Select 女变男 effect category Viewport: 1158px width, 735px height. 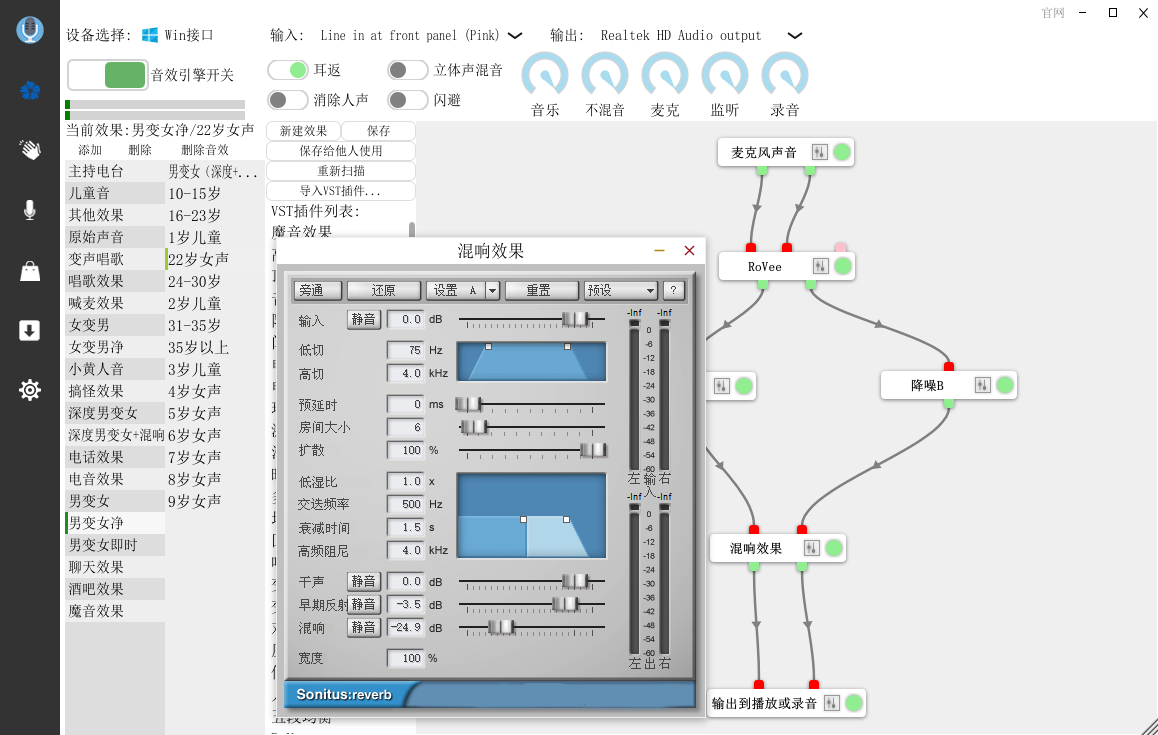tap(115, 325)
